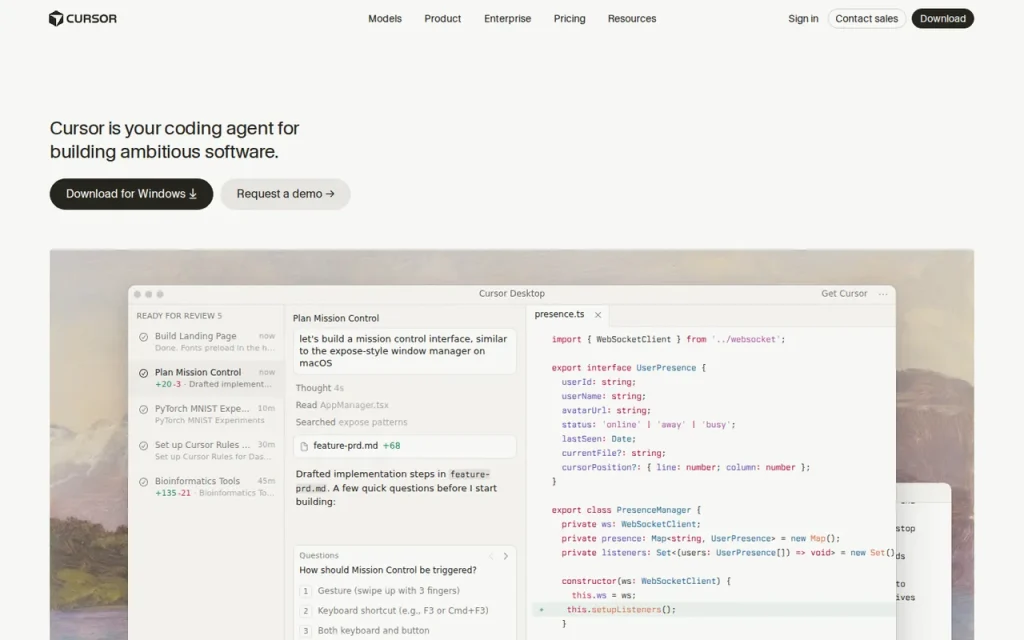The image size is (1024, 640).
Task: Select Build Landing Page task
Action: 208,342
